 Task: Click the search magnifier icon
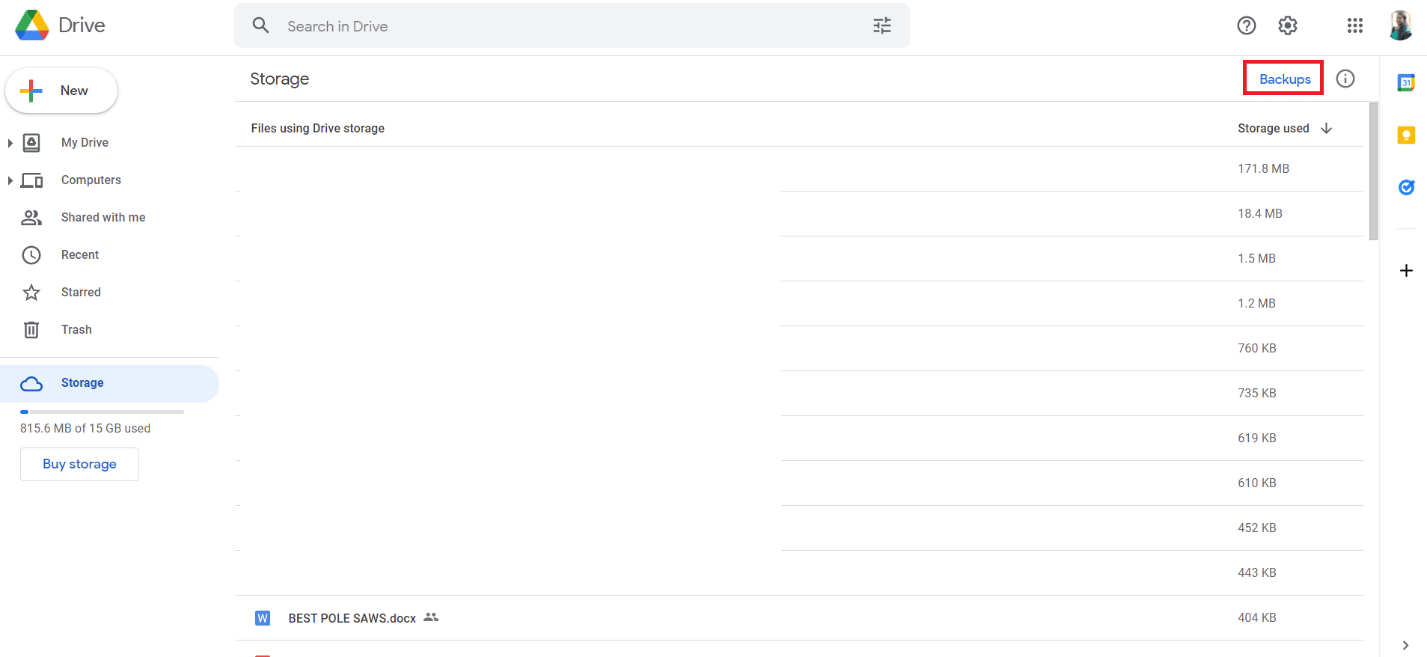tap(261, 26)
